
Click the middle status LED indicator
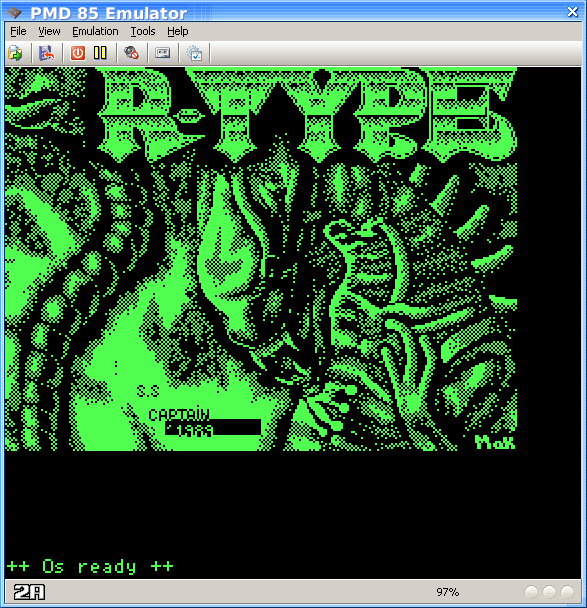549,592
